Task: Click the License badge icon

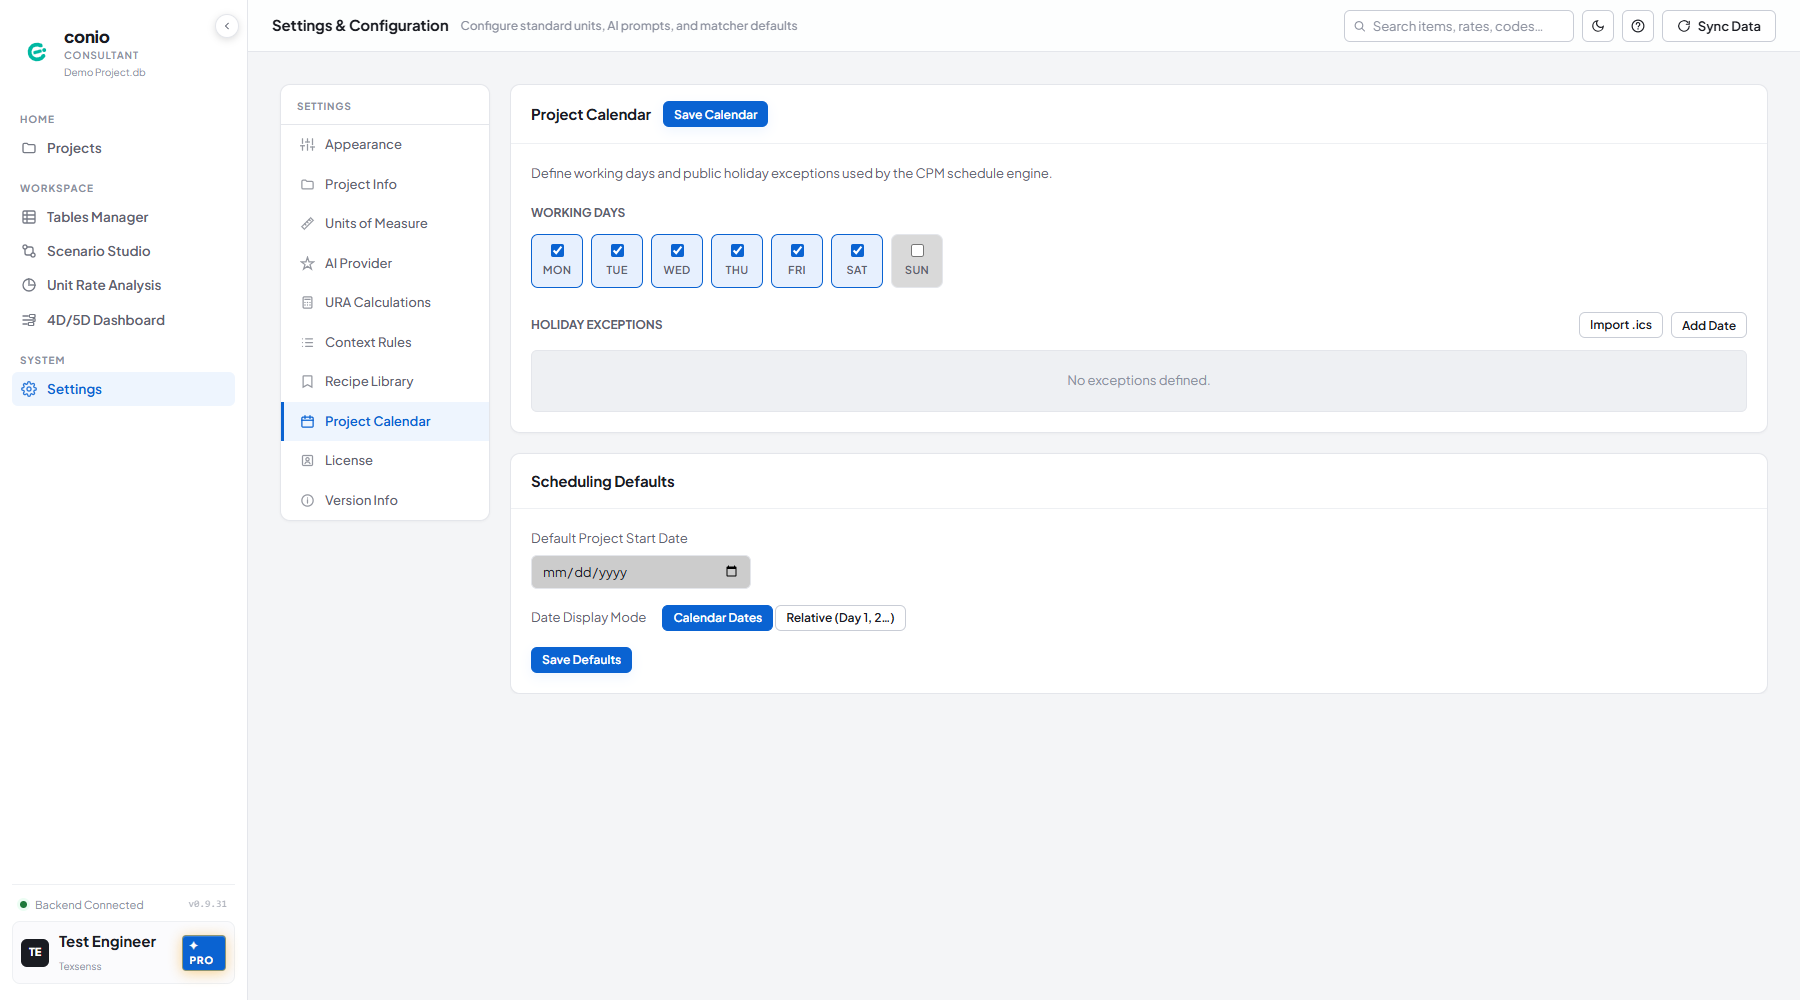Action: point(307,461)
